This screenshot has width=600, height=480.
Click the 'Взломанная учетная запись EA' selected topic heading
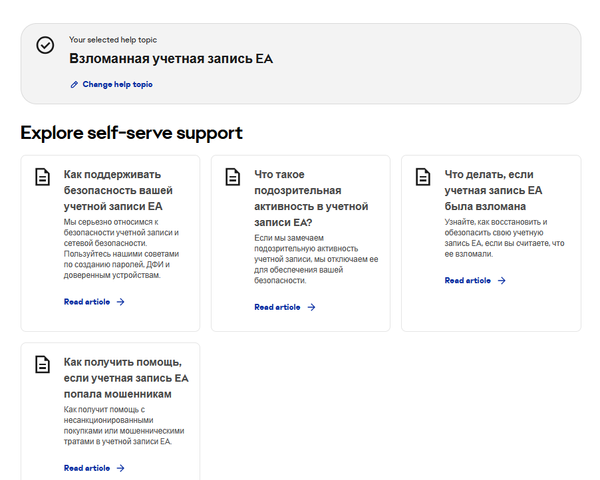pyautogui.click(x=170, y=59)
